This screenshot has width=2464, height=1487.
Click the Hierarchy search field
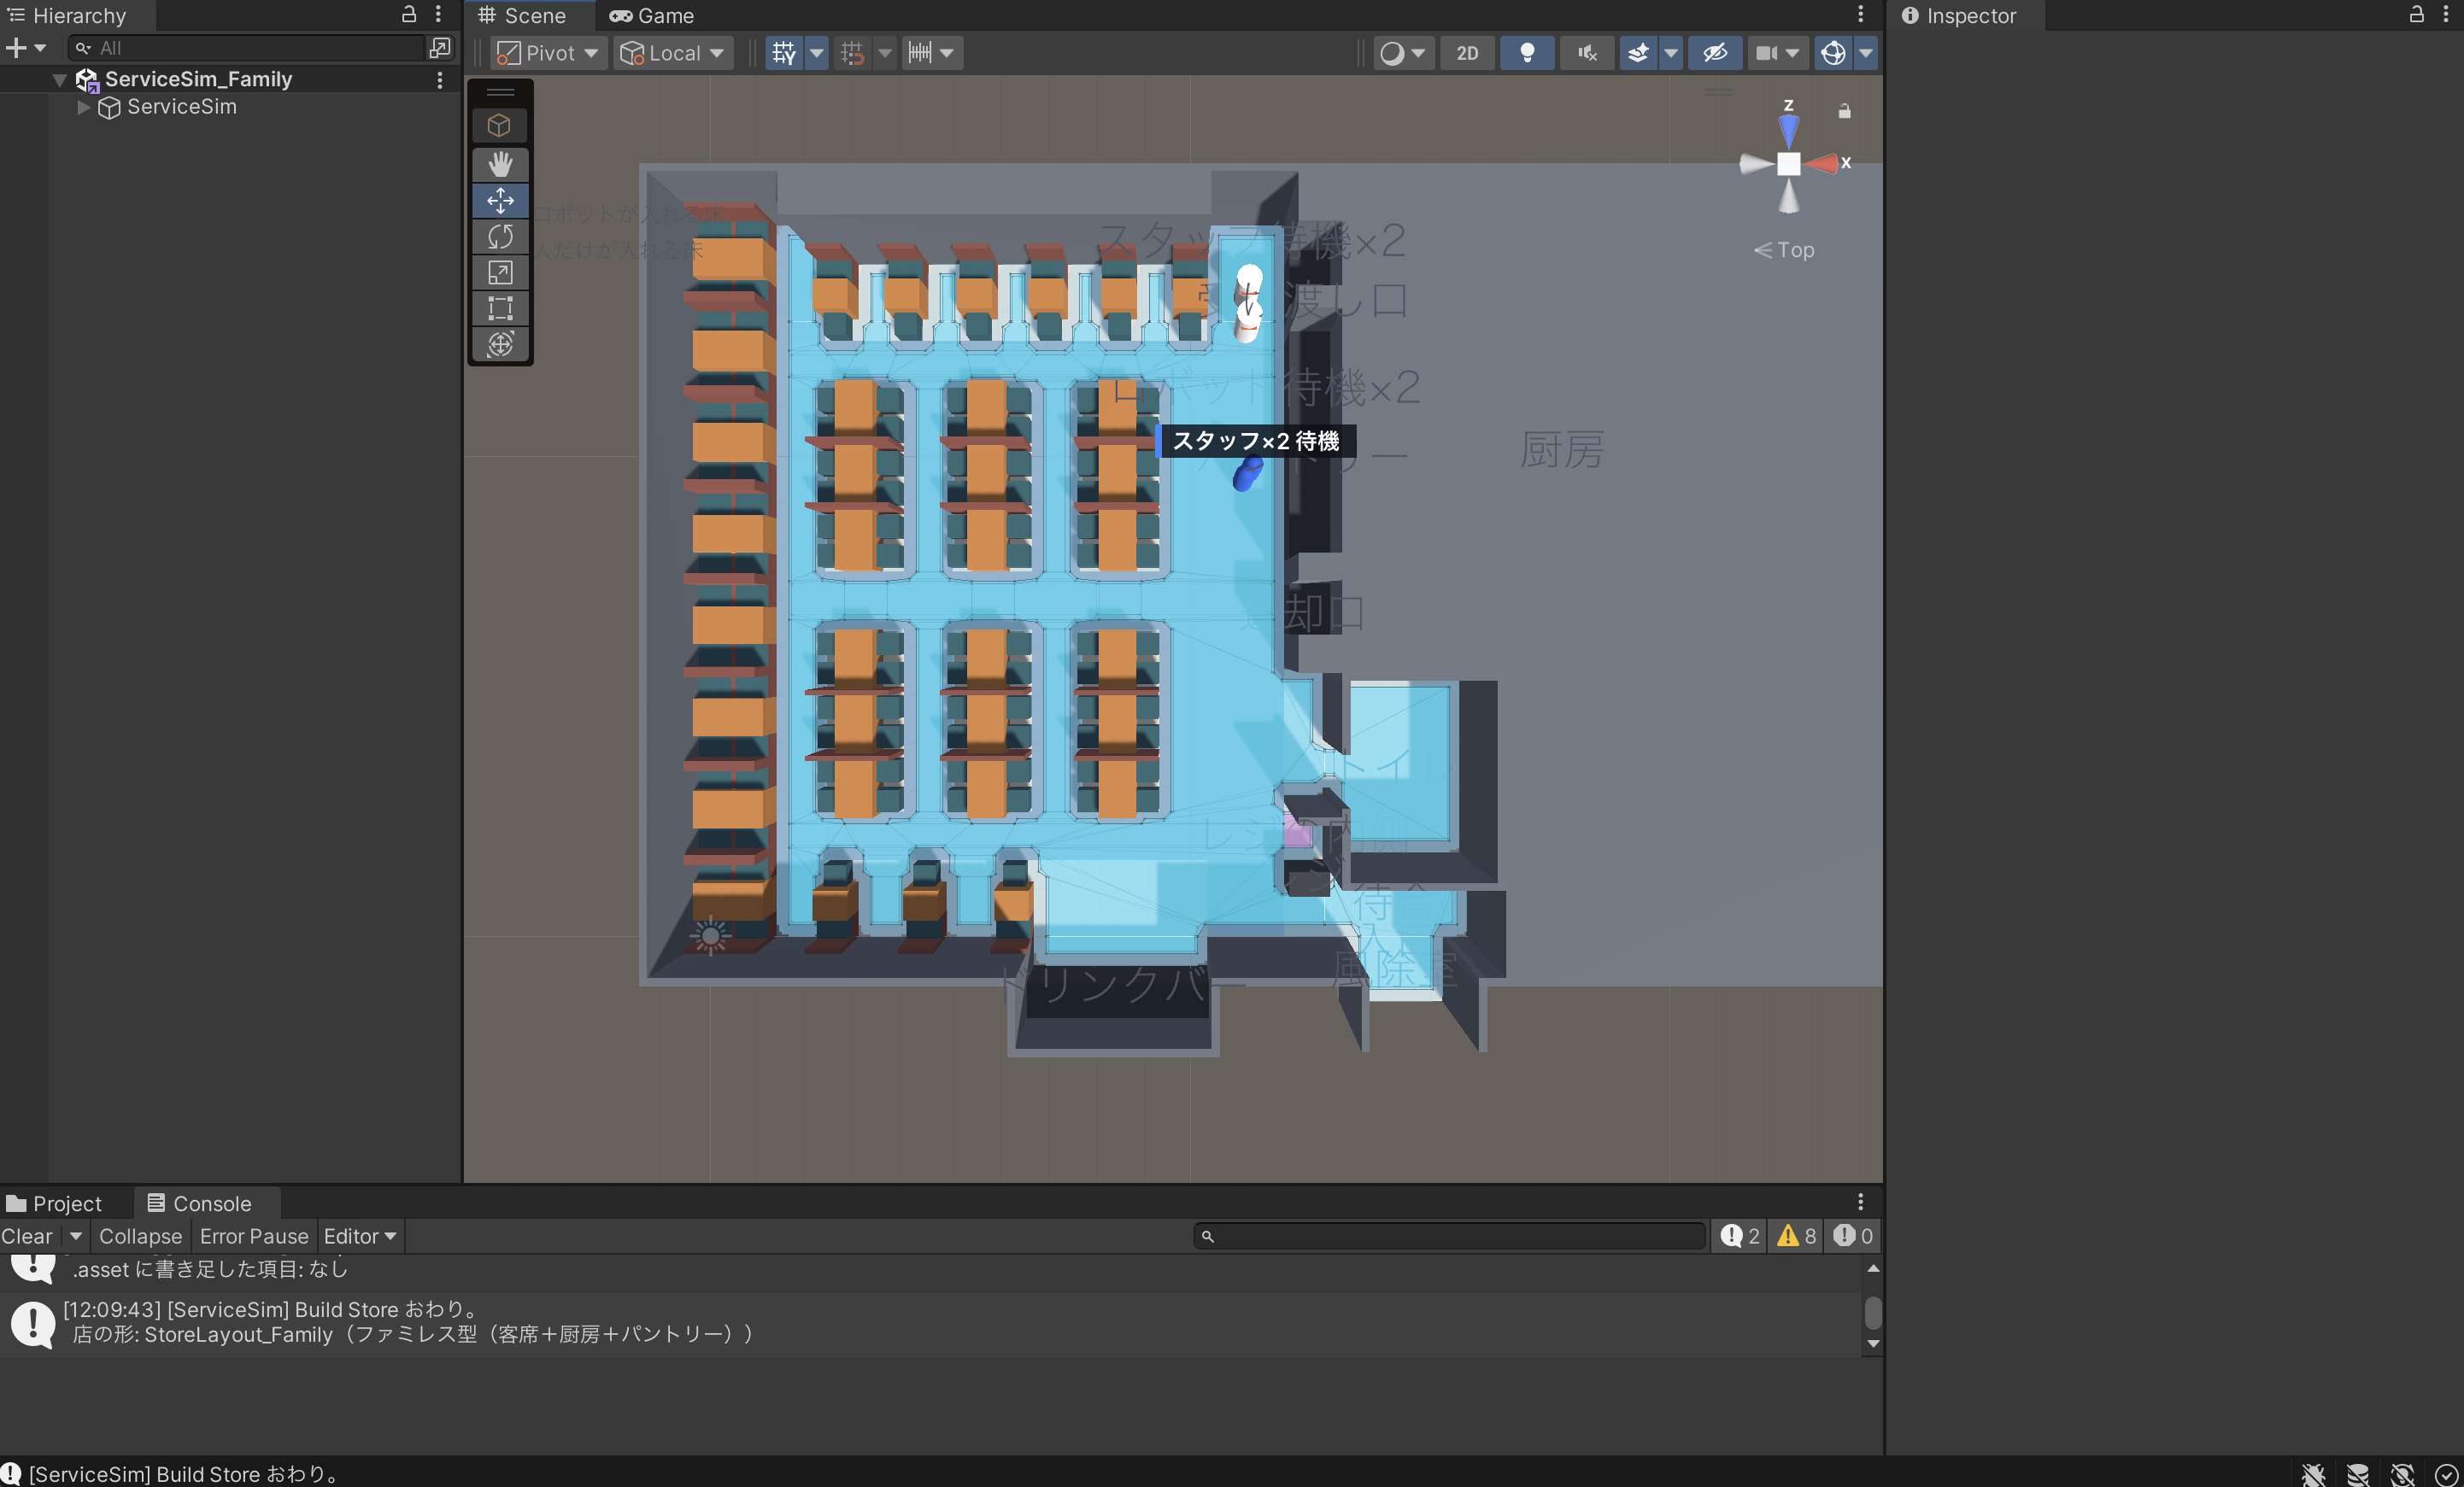246,47
